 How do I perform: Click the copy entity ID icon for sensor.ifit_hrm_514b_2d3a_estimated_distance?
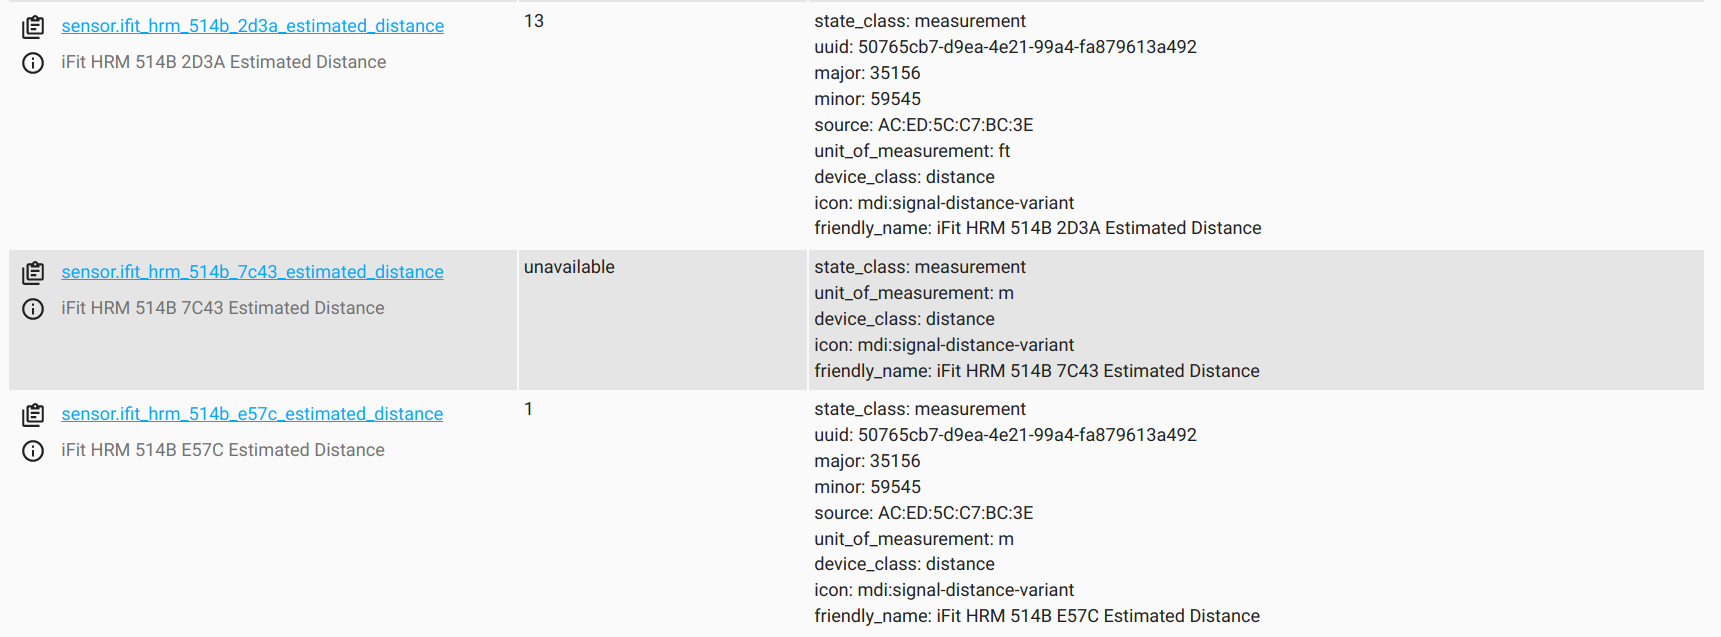click(x=33, y=26)
